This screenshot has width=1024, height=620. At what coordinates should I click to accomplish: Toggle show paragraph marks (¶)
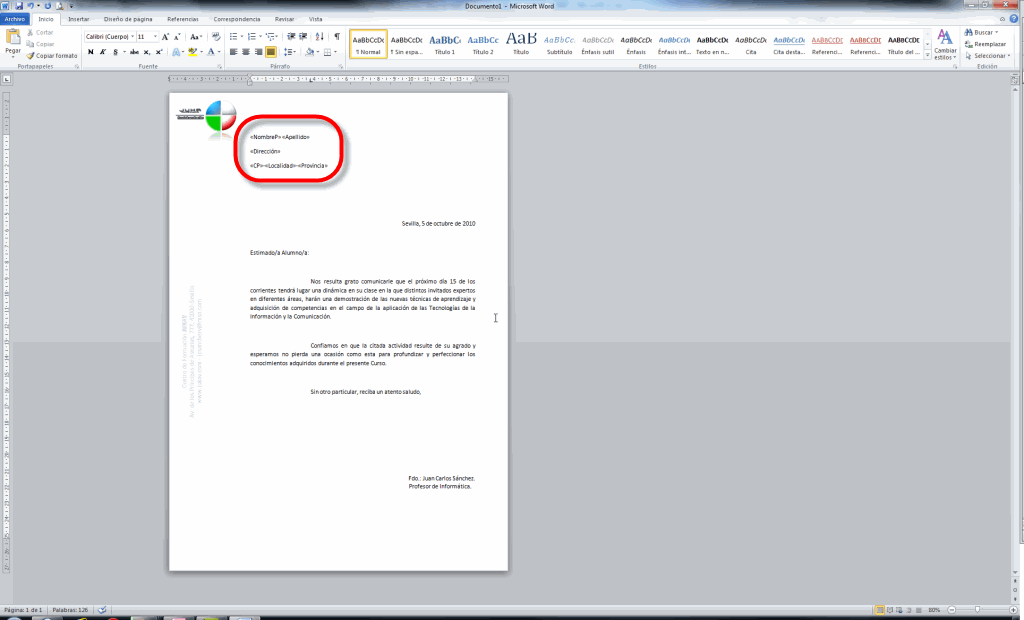[x=337, y=36]
